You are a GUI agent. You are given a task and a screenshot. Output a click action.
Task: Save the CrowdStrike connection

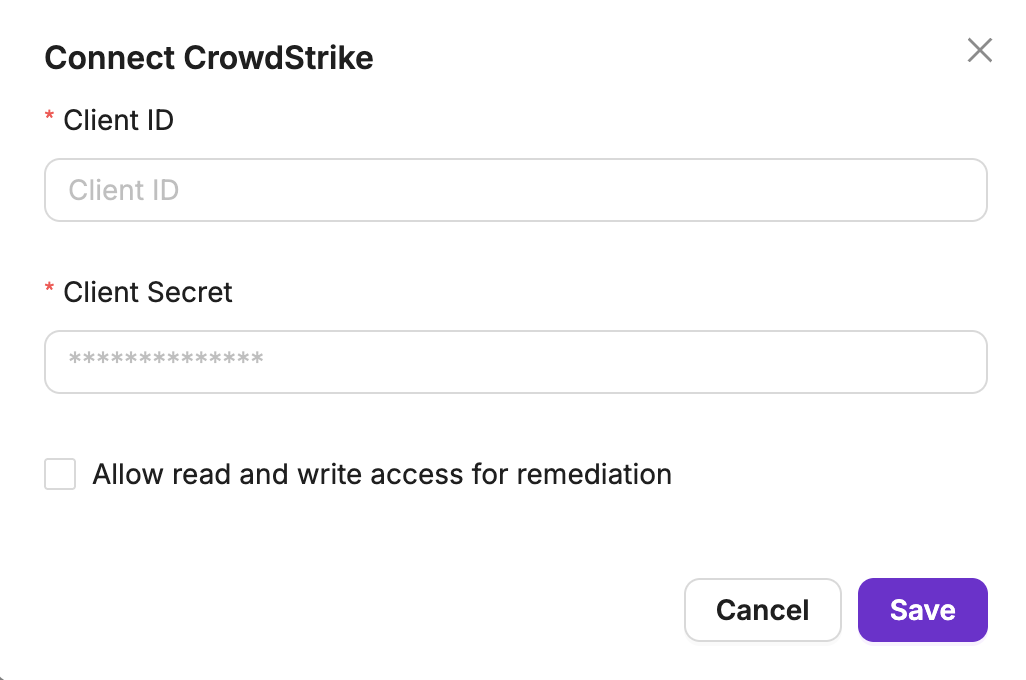click(922, 610)
